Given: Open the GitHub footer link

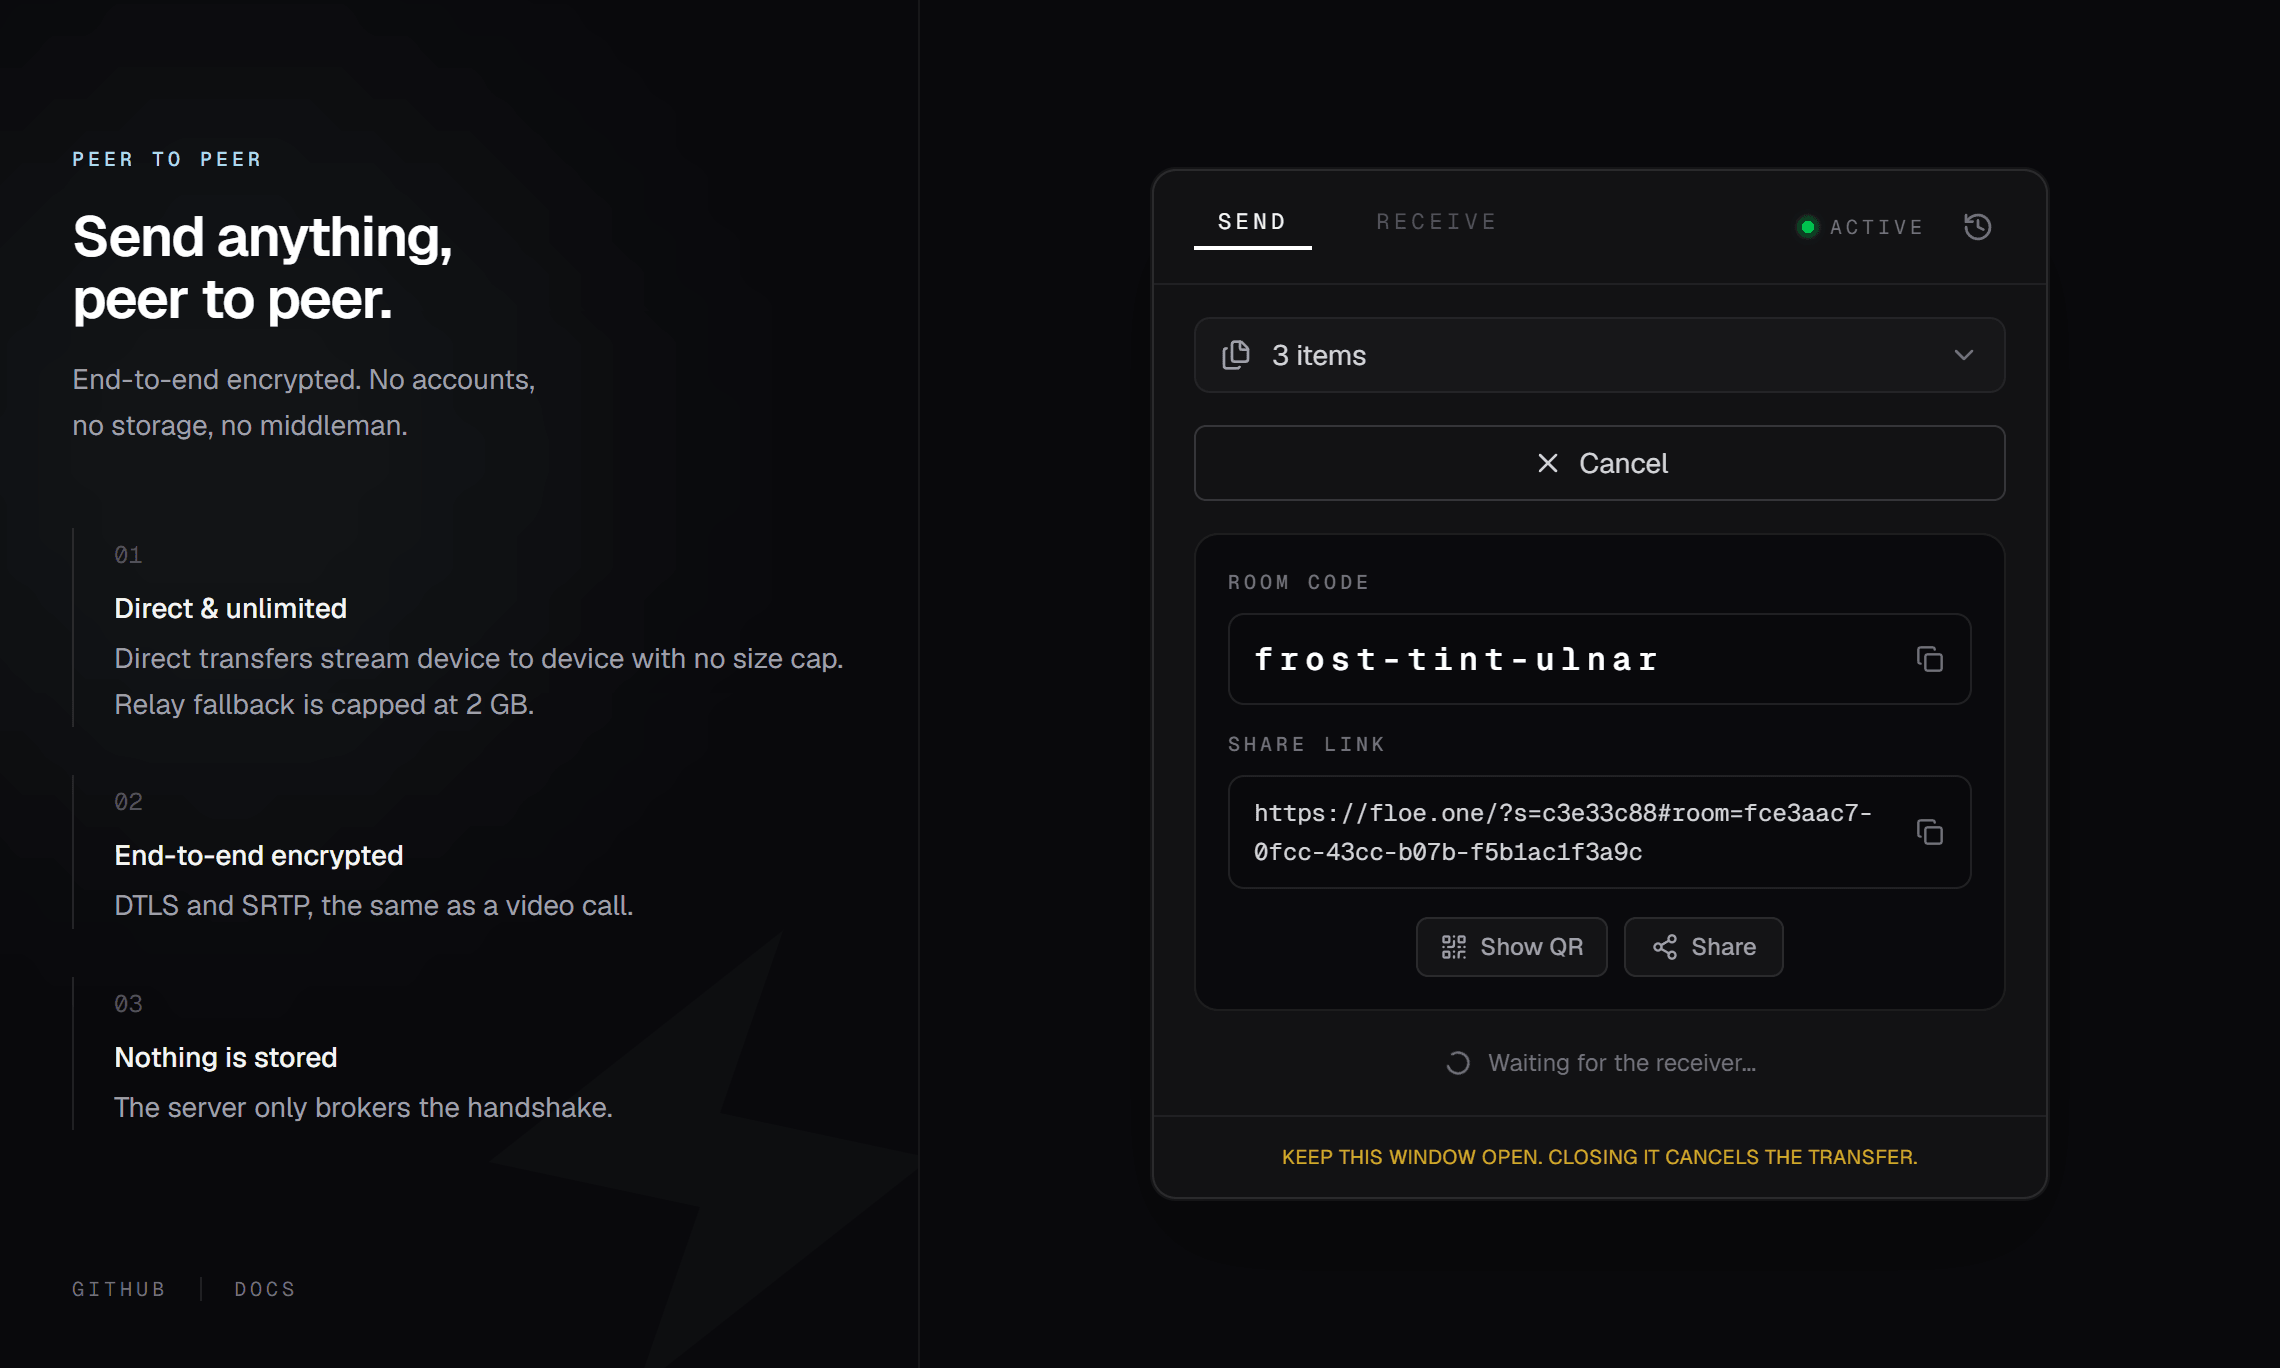Looking at the screenshot, I should (119, 1289).
